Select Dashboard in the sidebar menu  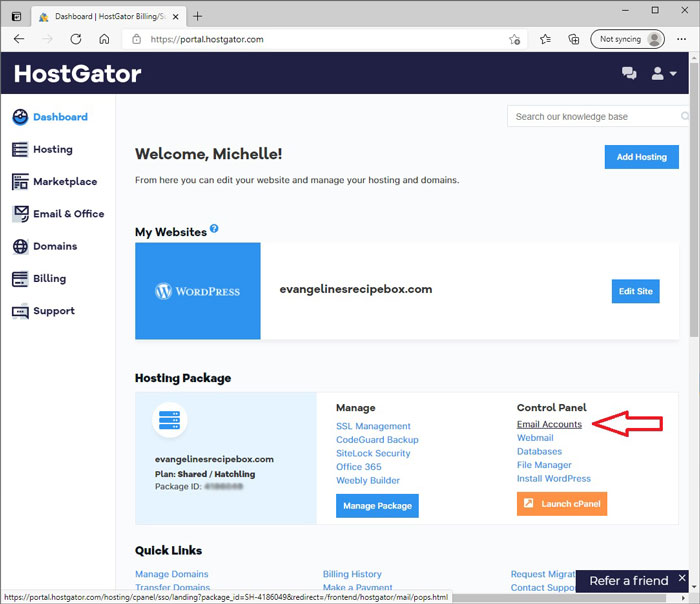[60, 117]
